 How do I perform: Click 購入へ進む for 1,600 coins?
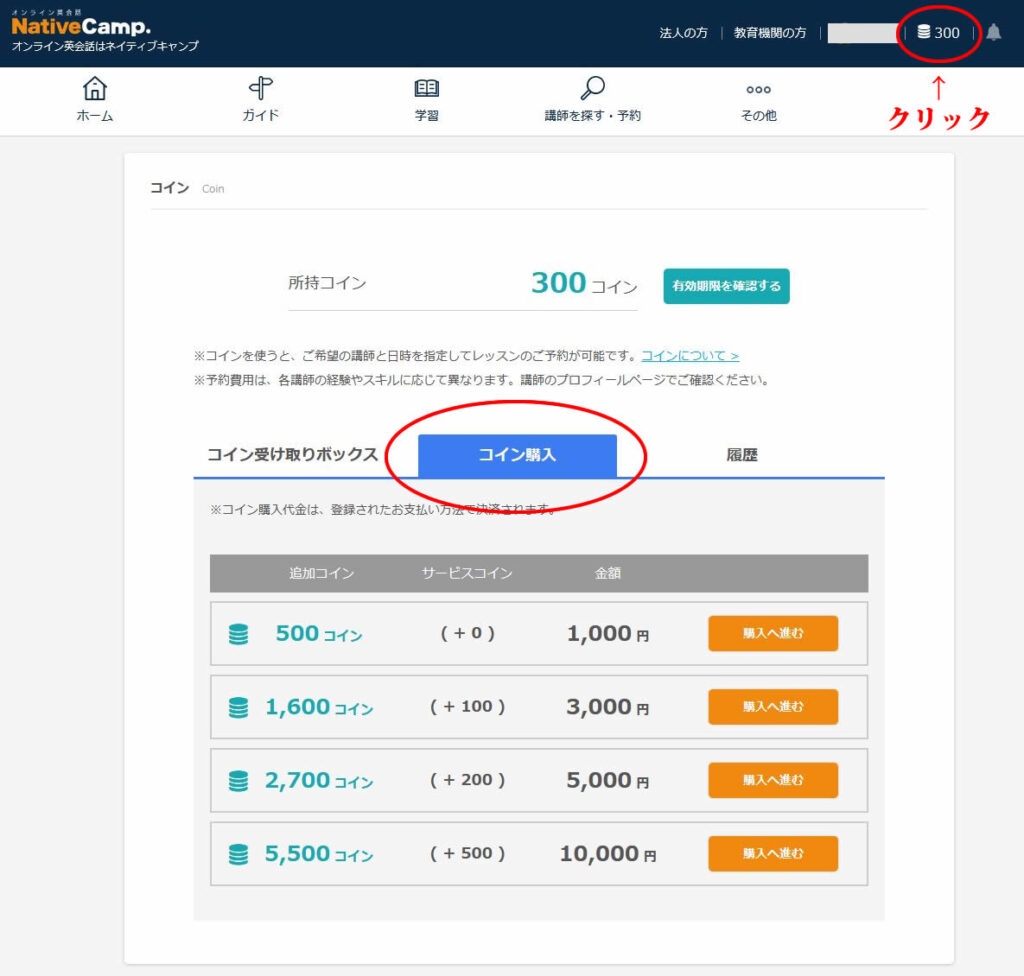(x=772, y=706)
